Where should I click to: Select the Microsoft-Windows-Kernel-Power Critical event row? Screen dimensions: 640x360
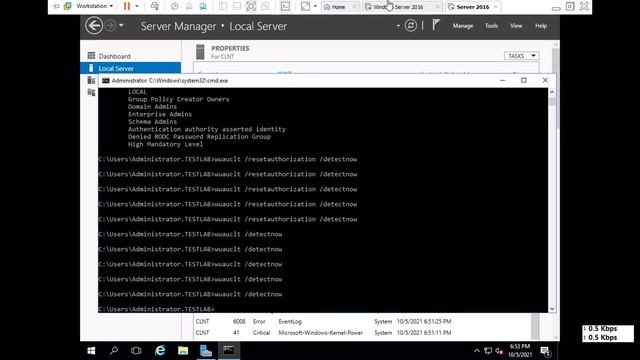click(x=362, y=333)
